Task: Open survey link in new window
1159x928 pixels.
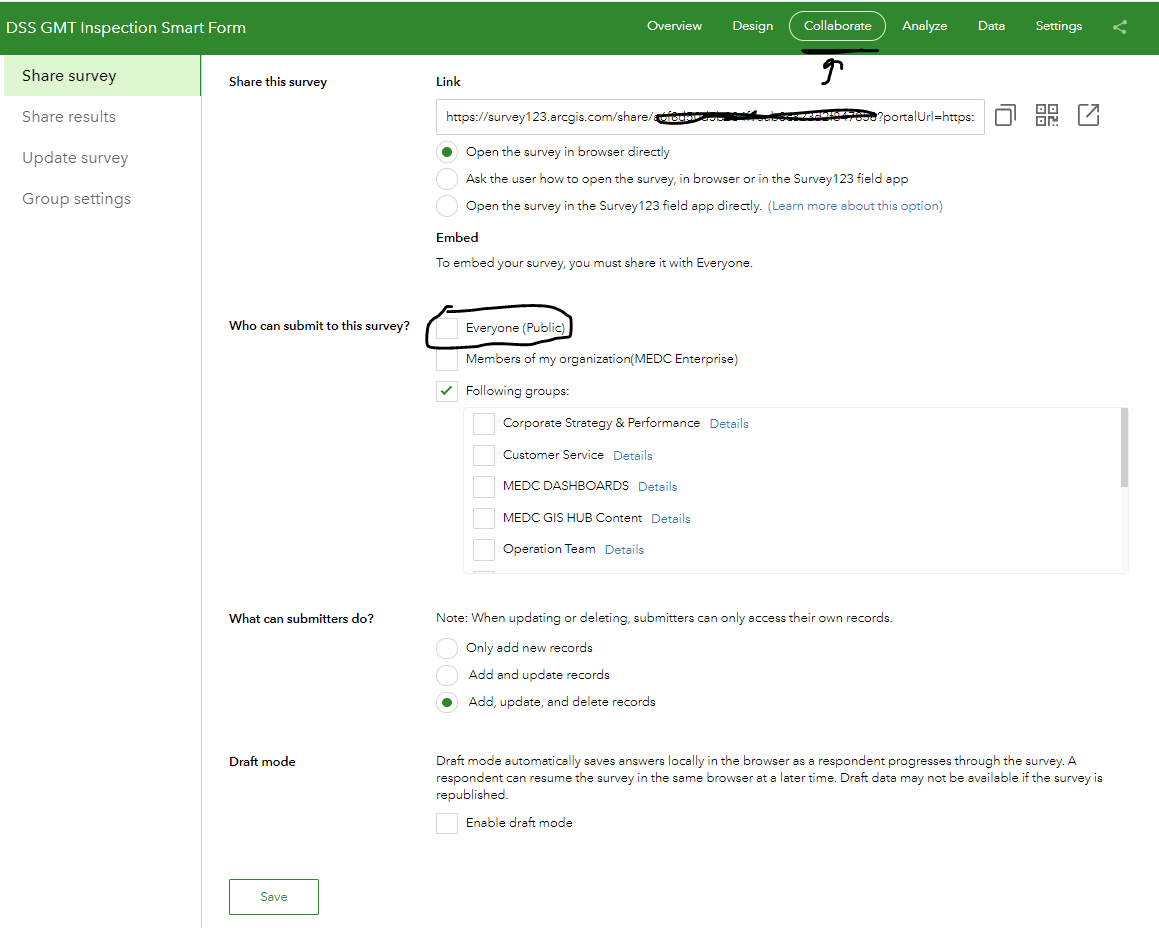Action: tap(1089, 116)
